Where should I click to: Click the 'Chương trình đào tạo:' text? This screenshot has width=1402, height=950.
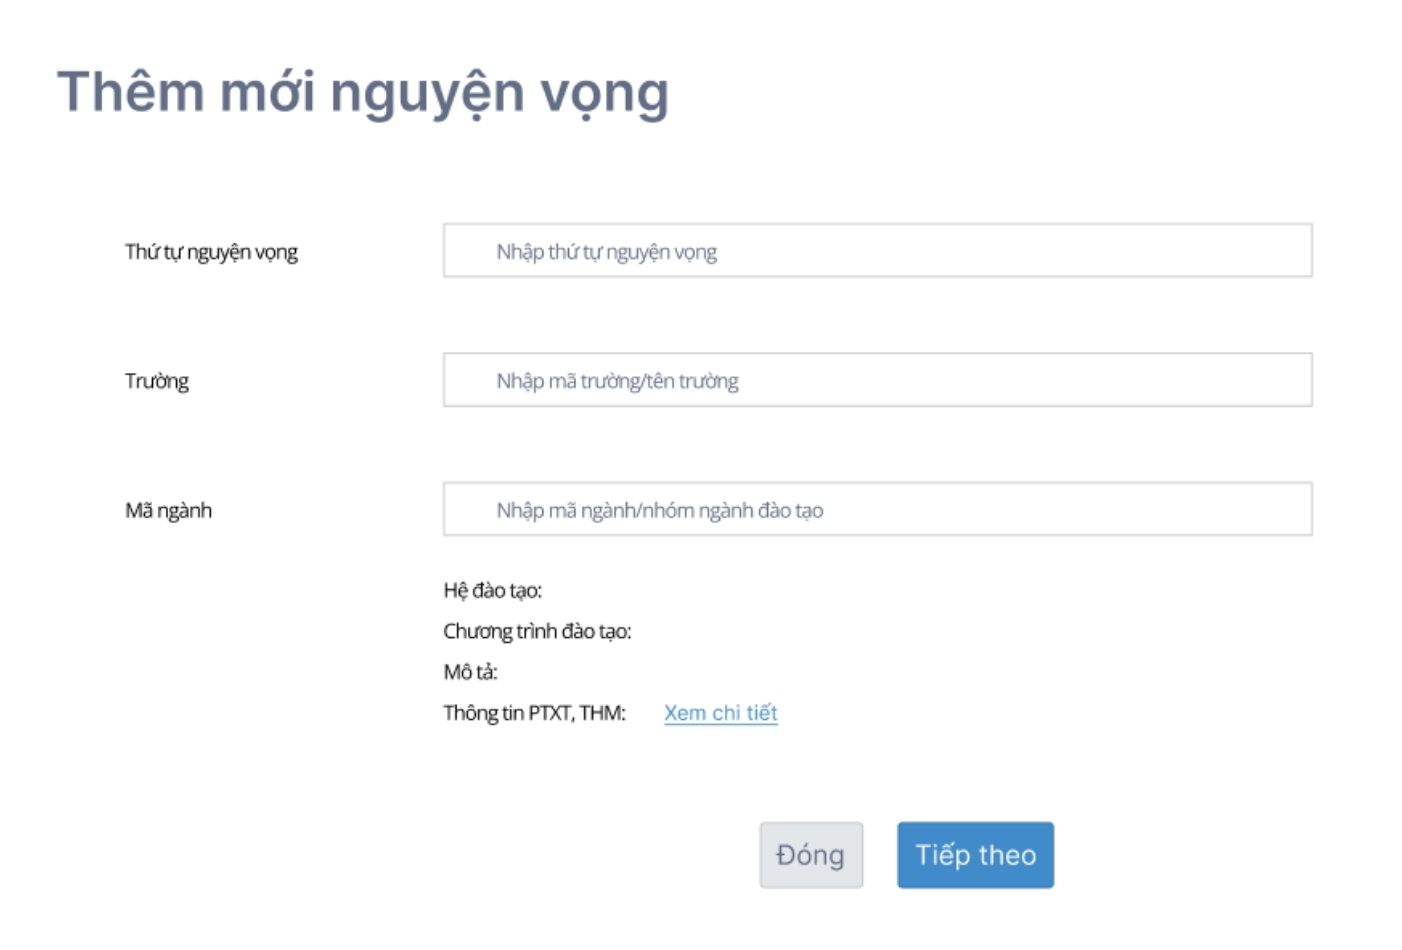(x=537, y=632)
